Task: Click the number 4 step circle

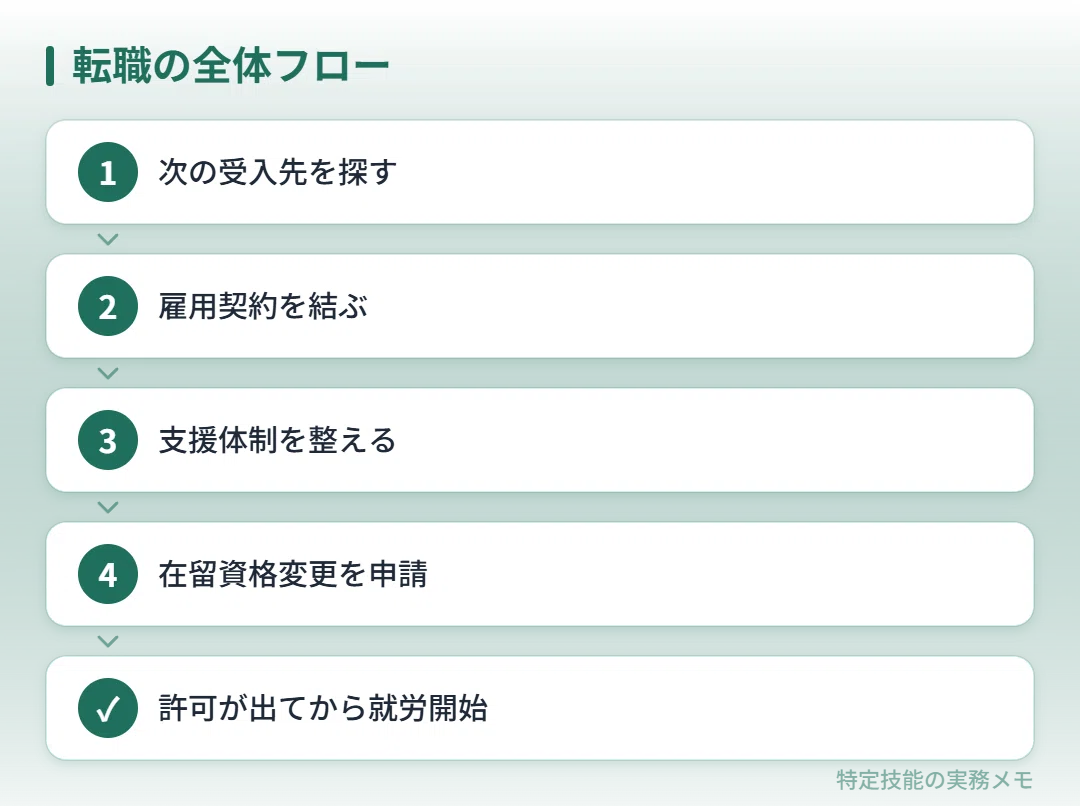Action: tap(108, 574)
